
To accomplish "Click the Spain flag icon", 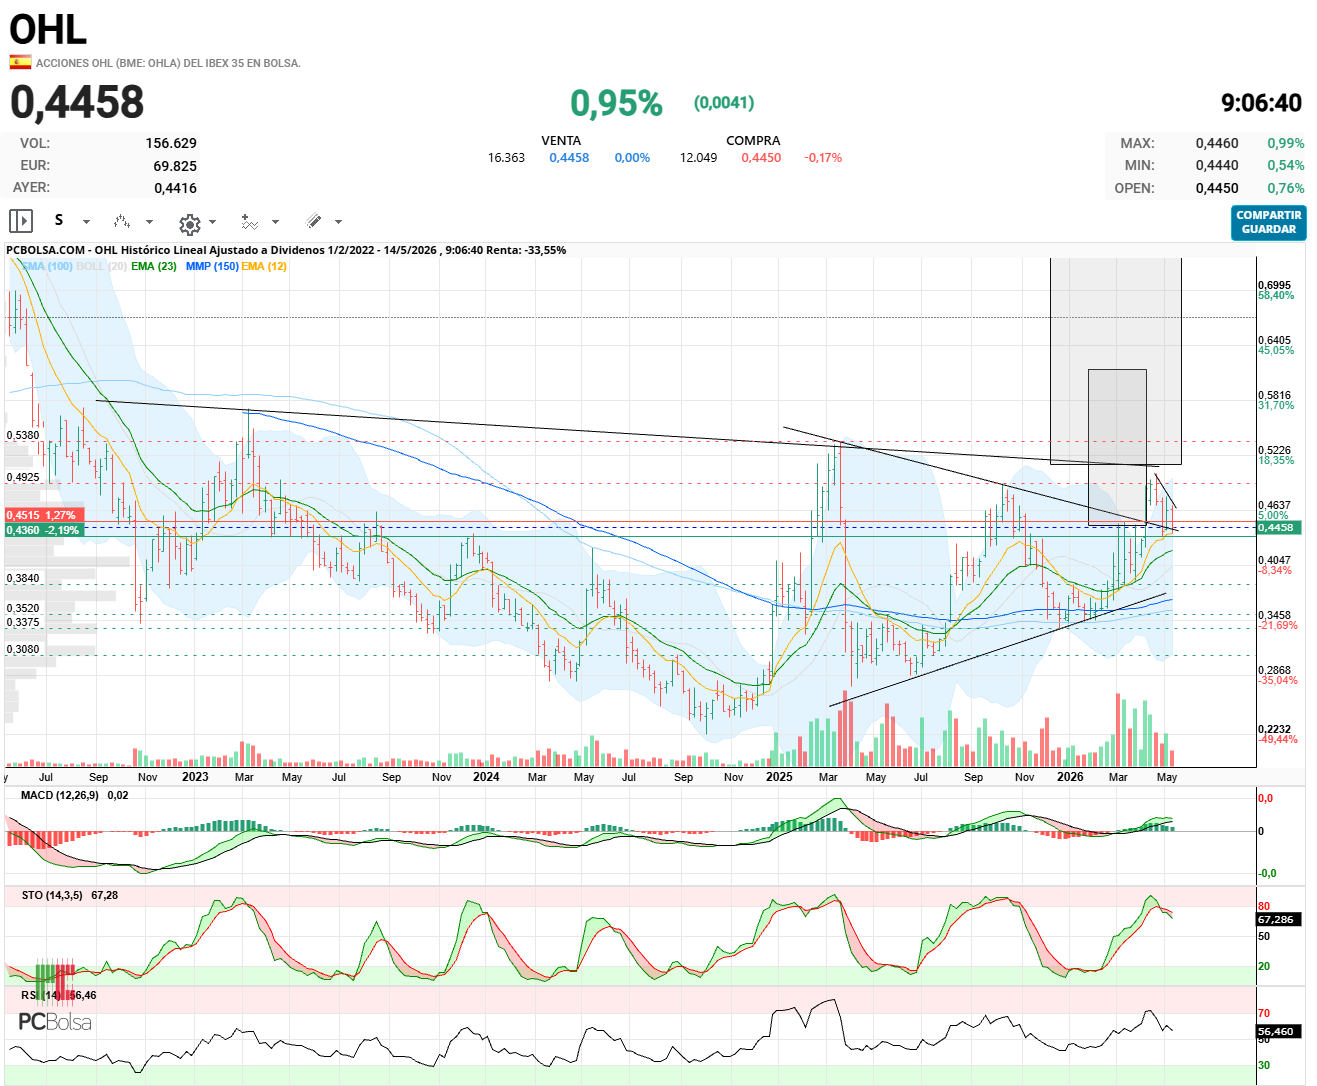I will tap(20, 62).
